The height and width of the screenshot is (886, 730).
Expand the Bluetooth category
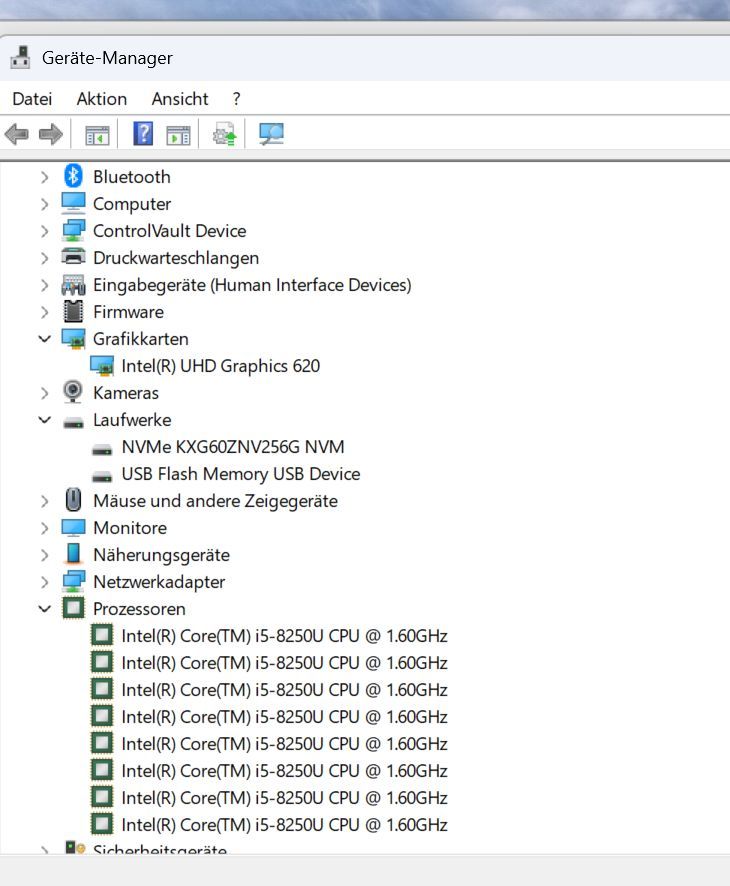[x=44, y=177]
